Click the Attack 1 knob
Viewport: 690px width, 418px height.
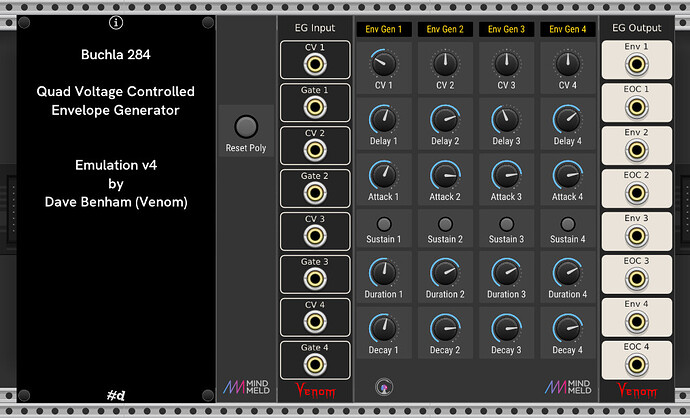click(384, 175)
